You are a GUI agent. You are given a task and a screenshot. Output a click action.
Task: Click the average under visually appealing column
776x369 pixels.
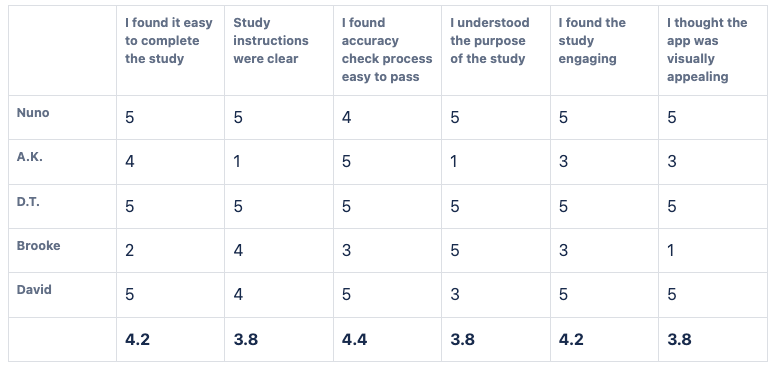coord(679,340)
